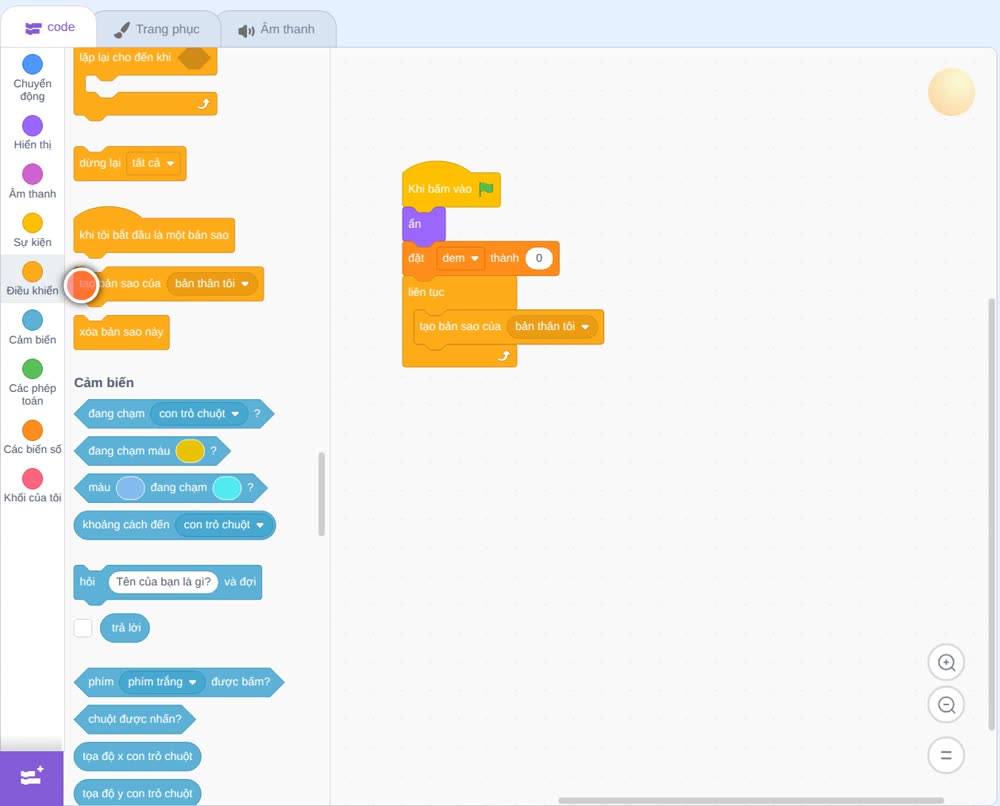
Task: Reset workspace zoom with equals icon
Action: (x=946, y=755)
